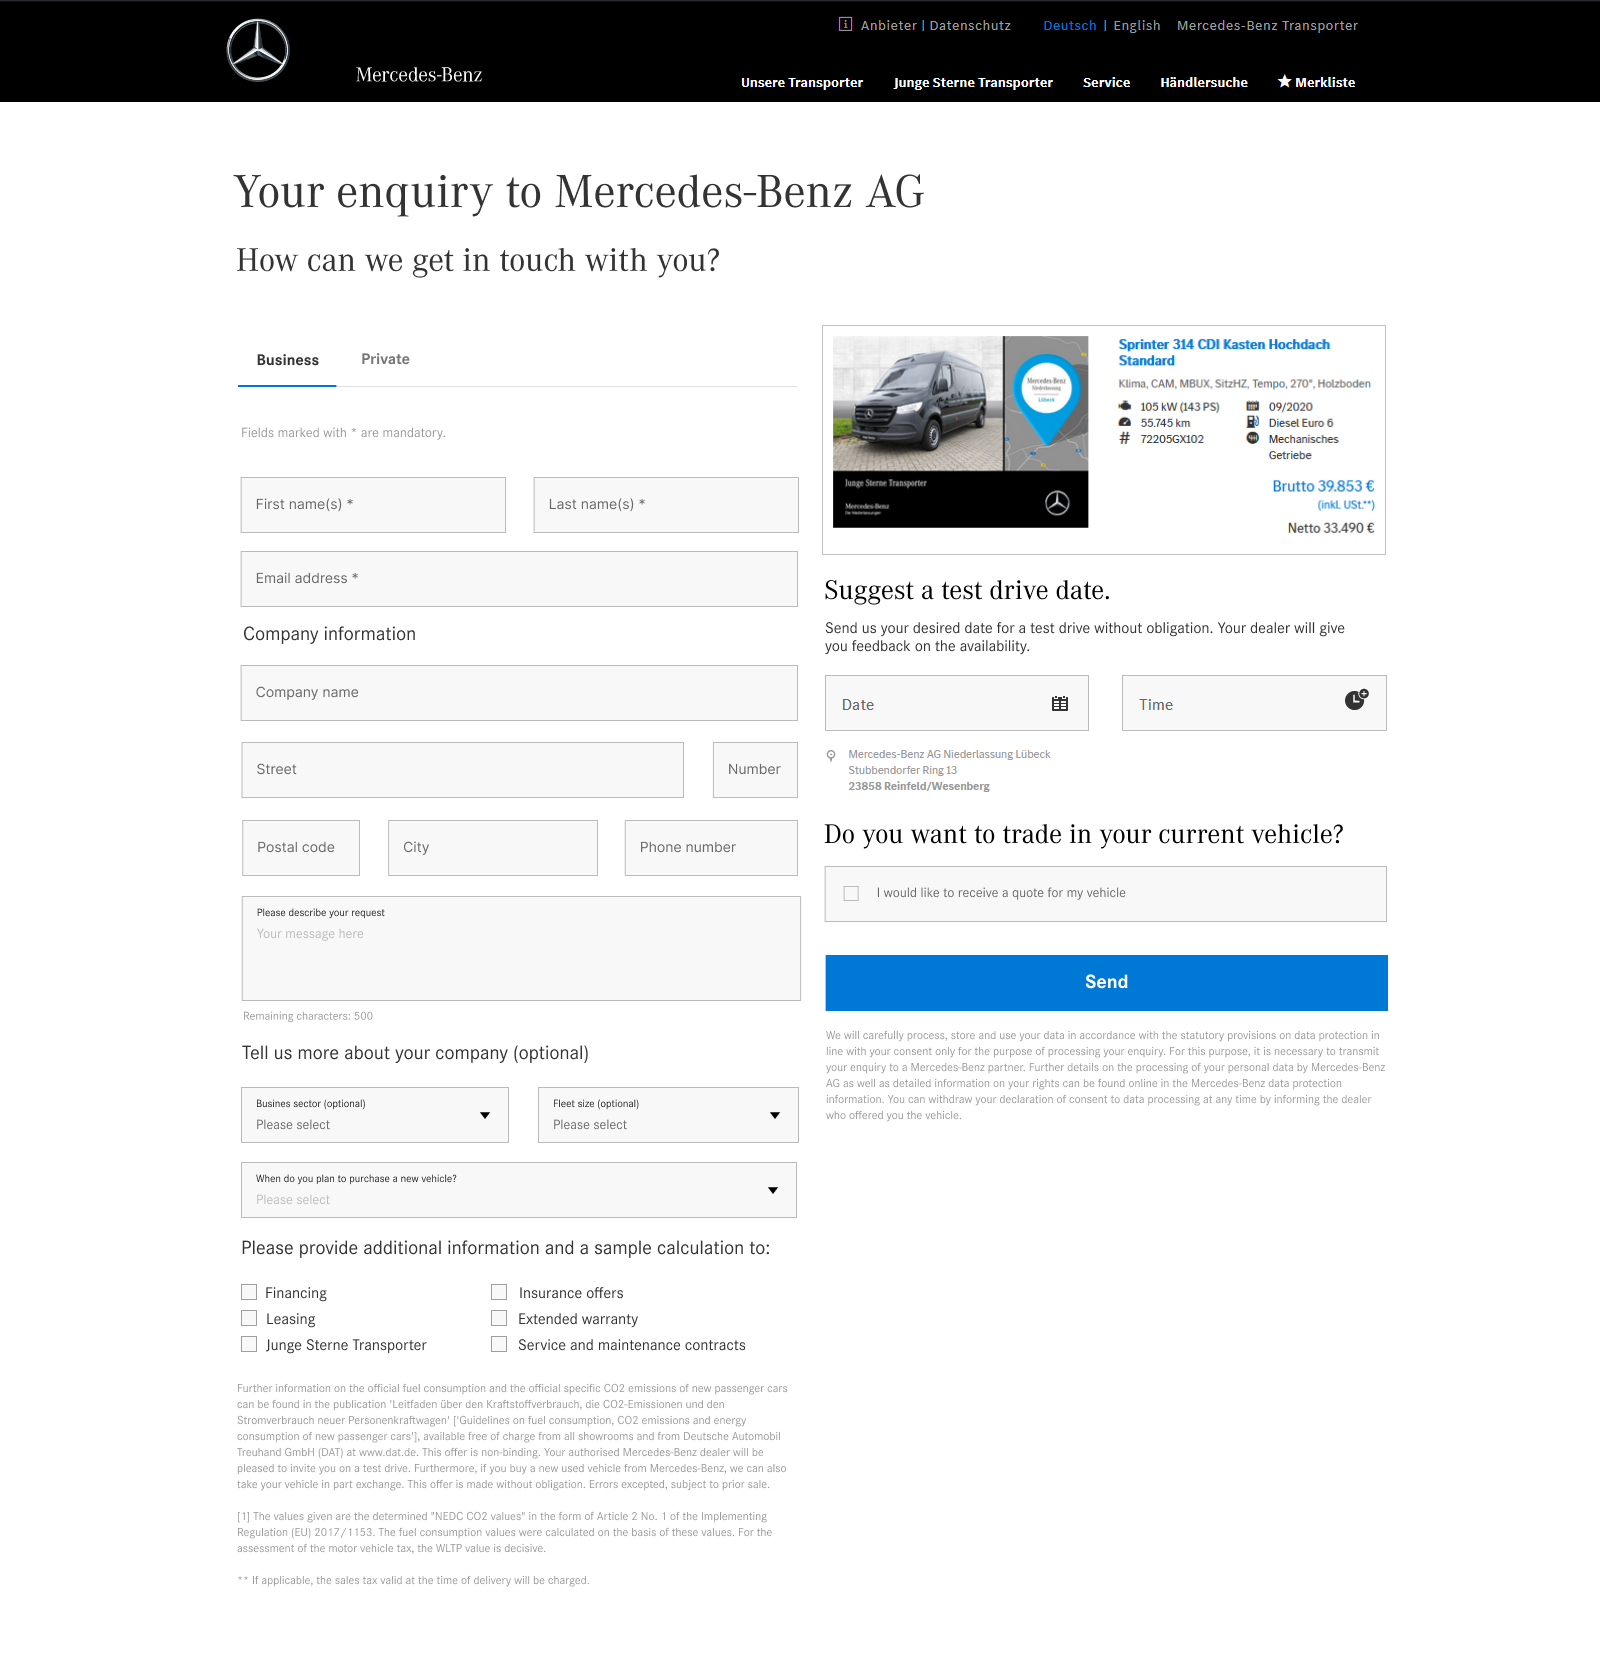This screenshot has height=1661, width=1600.
Task: Click the Time input field
Action: point(1254,703)
